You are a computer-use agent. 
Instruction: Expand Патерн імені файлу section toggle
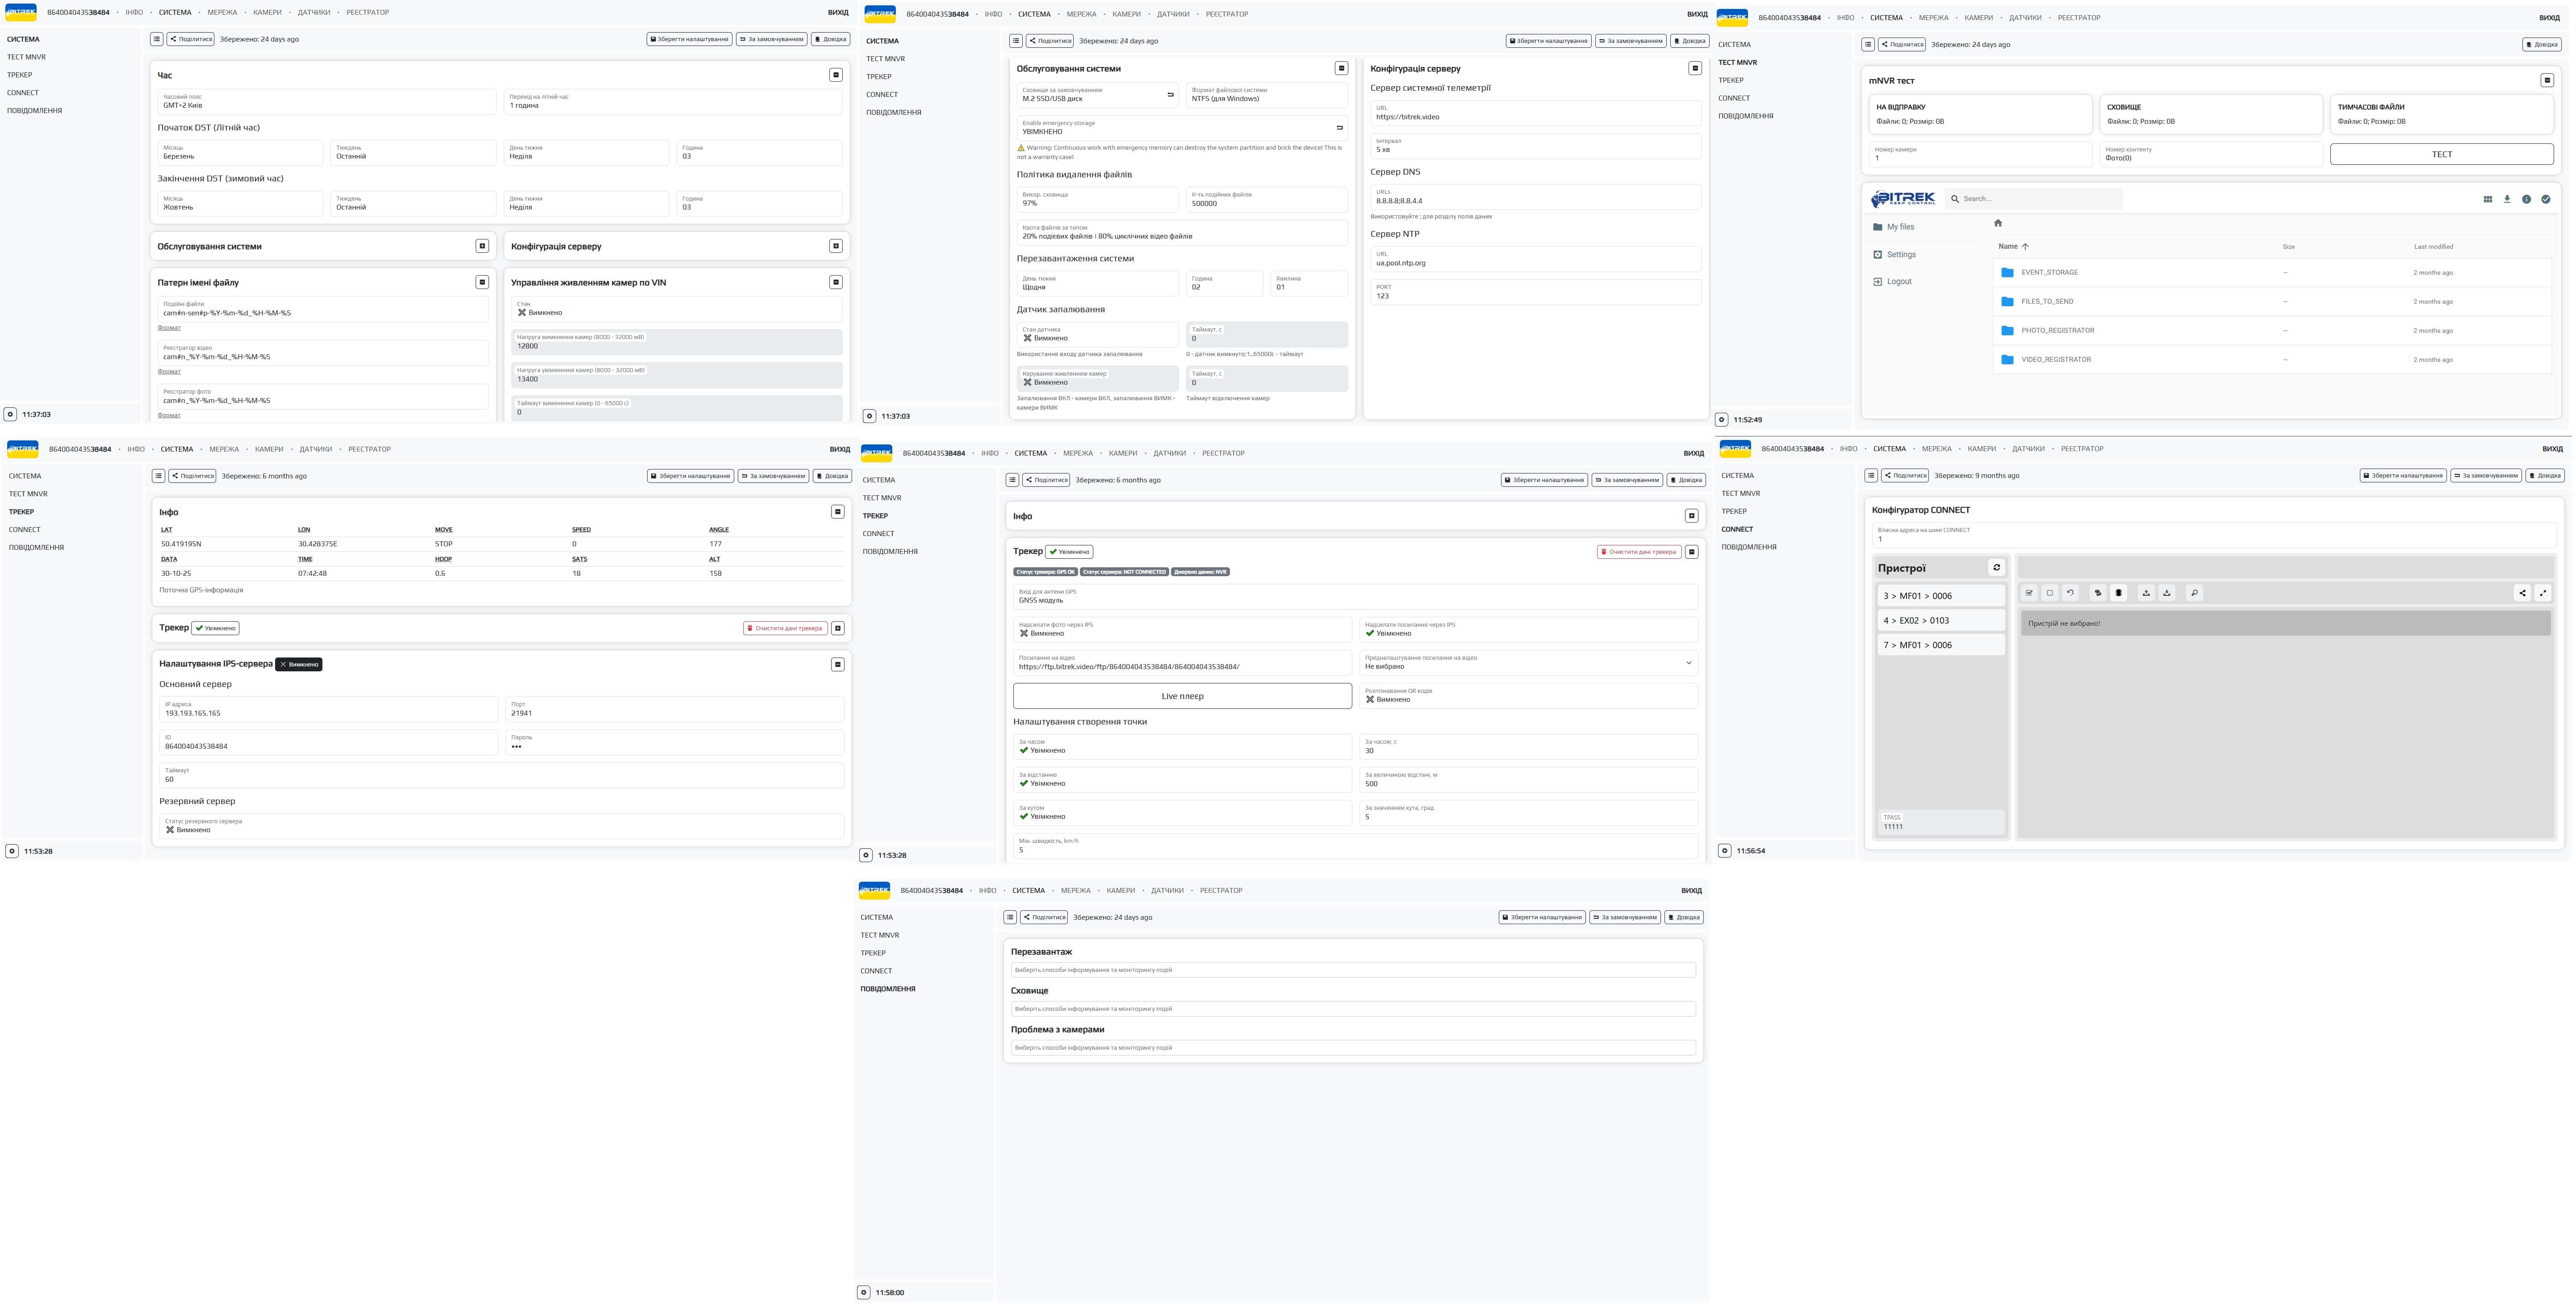pos(482,282)
